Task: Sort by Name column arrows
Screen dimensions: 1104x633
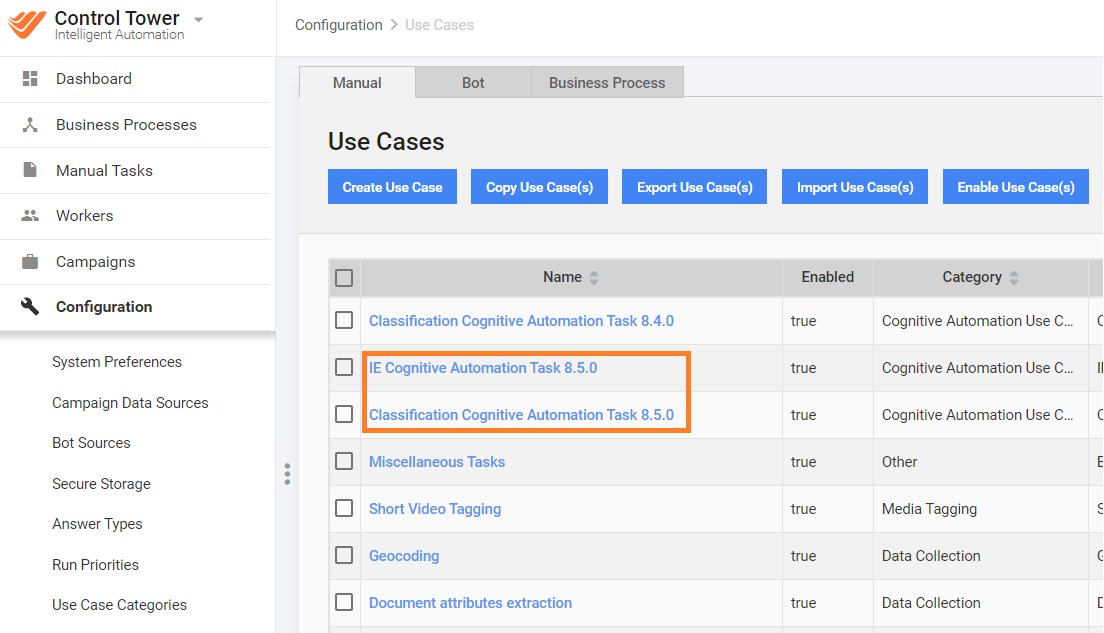Action: tap(594, 278)
